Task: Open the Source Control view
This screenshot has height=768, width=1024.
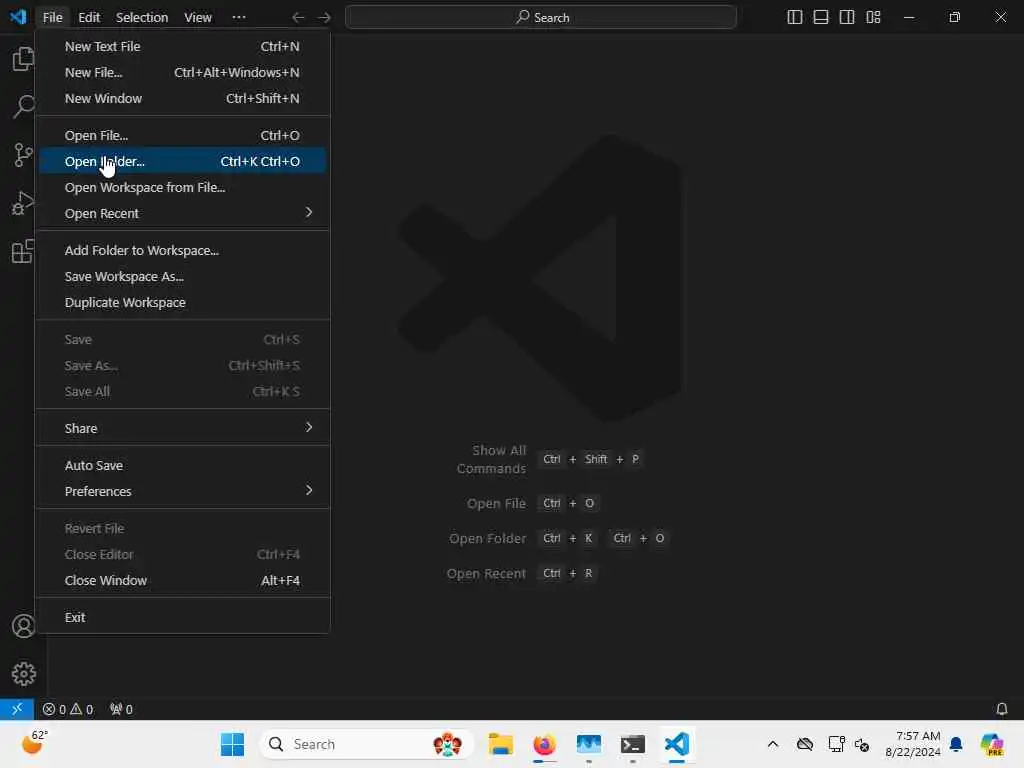Action: click(x=23, y=155)
